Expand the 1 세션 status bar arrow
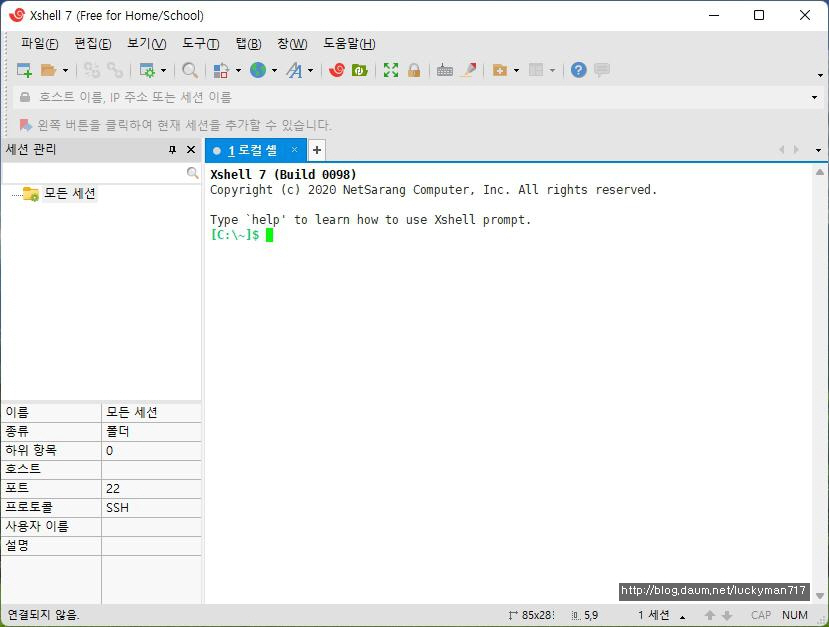 (x=683, y=616)
